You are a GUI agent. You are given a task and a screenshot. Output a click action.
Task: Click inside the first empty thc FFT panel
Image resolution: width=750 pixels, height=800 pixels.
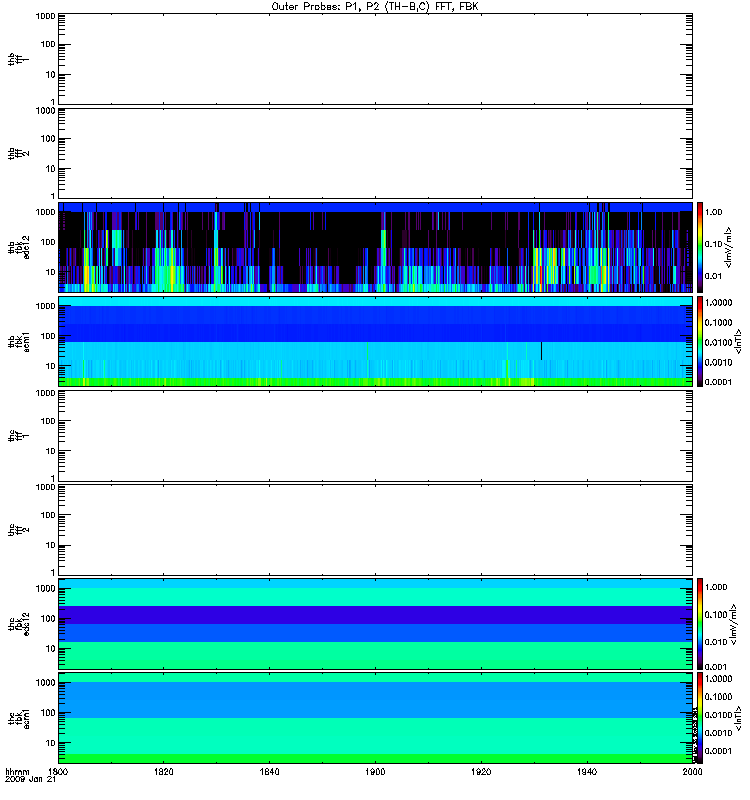coord(375,435)
